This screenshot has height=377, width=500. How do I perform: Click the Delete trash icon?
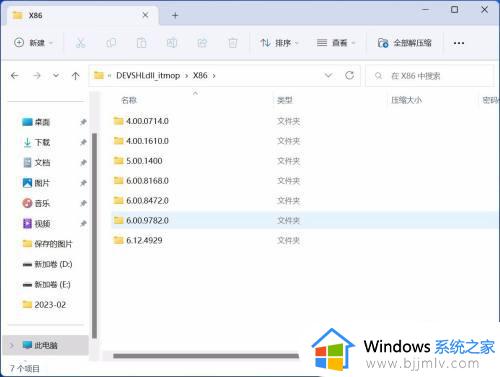[x=233, y=43]
